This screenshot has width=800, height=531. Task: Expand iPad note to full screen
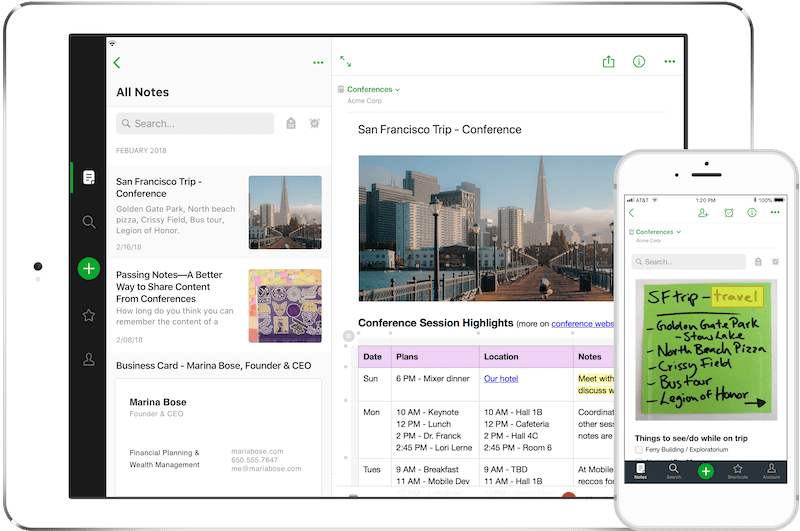click(345, 62)
